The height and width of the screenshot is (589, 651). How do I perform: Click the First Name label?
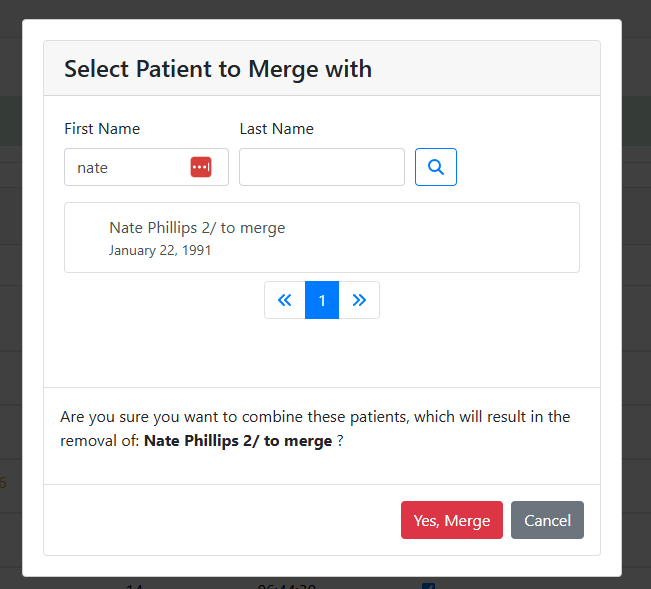[x=102, y=128]
